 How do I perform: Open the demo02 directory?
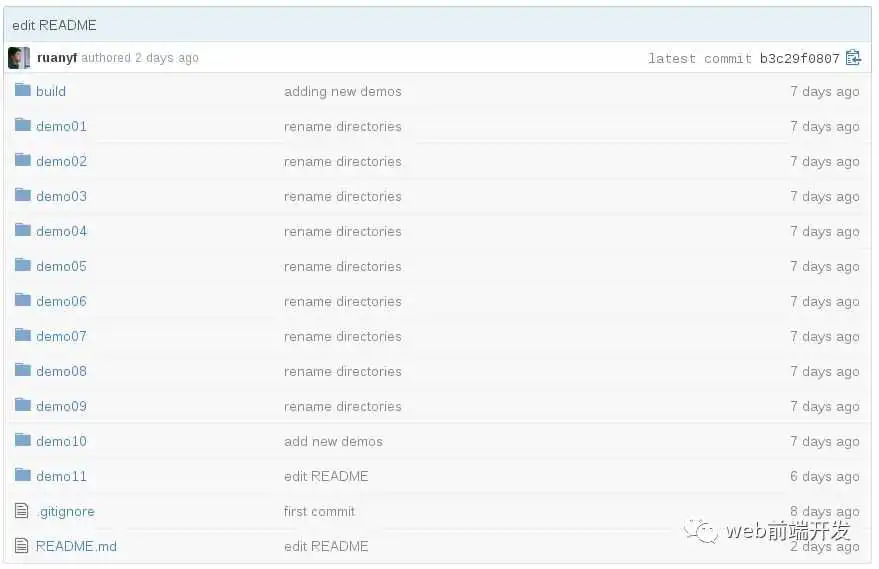click(61, 161)
